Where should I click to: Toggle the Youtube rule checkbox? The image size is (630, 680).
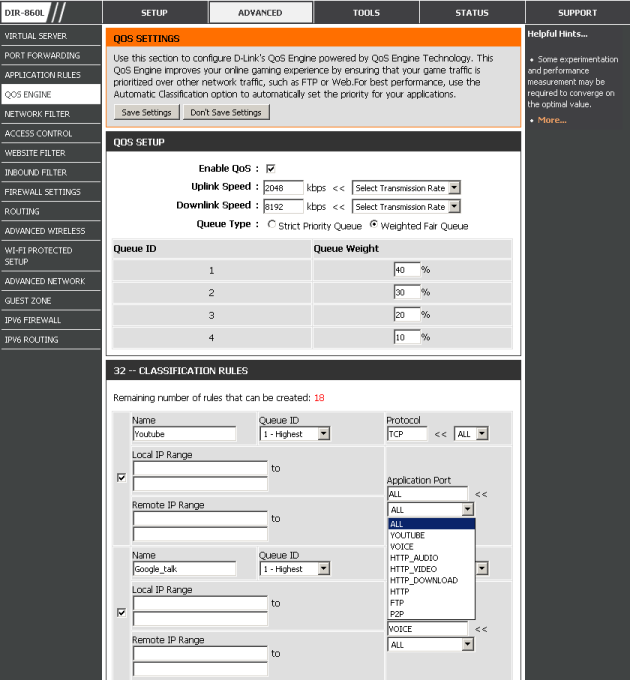point(121,477)
